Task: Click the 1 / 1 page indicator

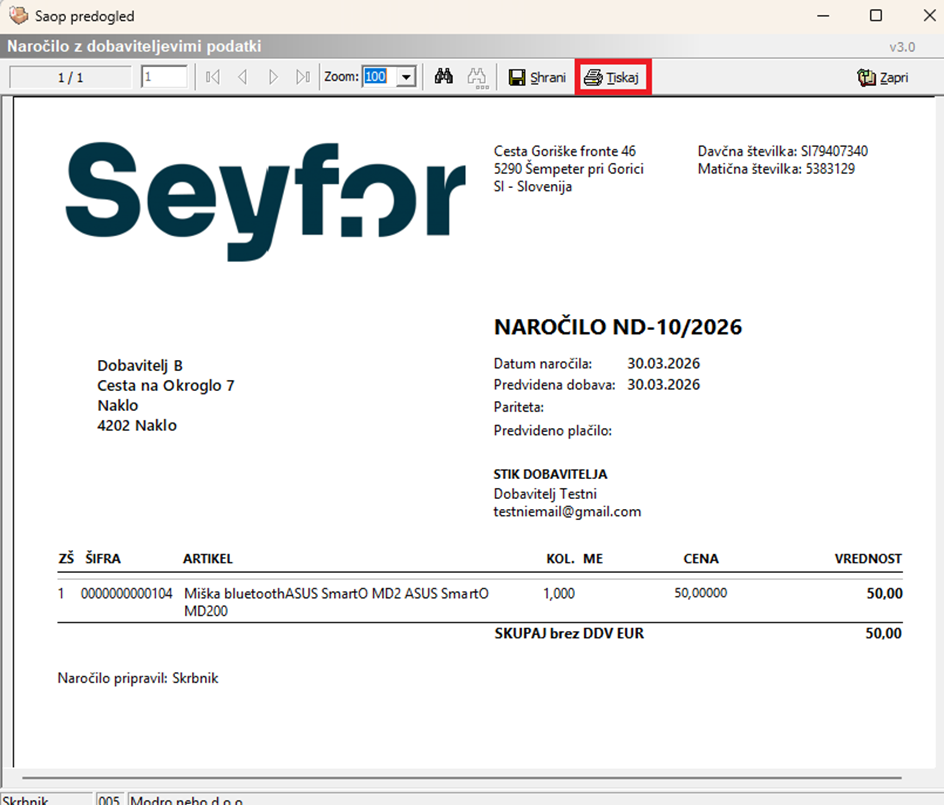Action: click(70, 77)
